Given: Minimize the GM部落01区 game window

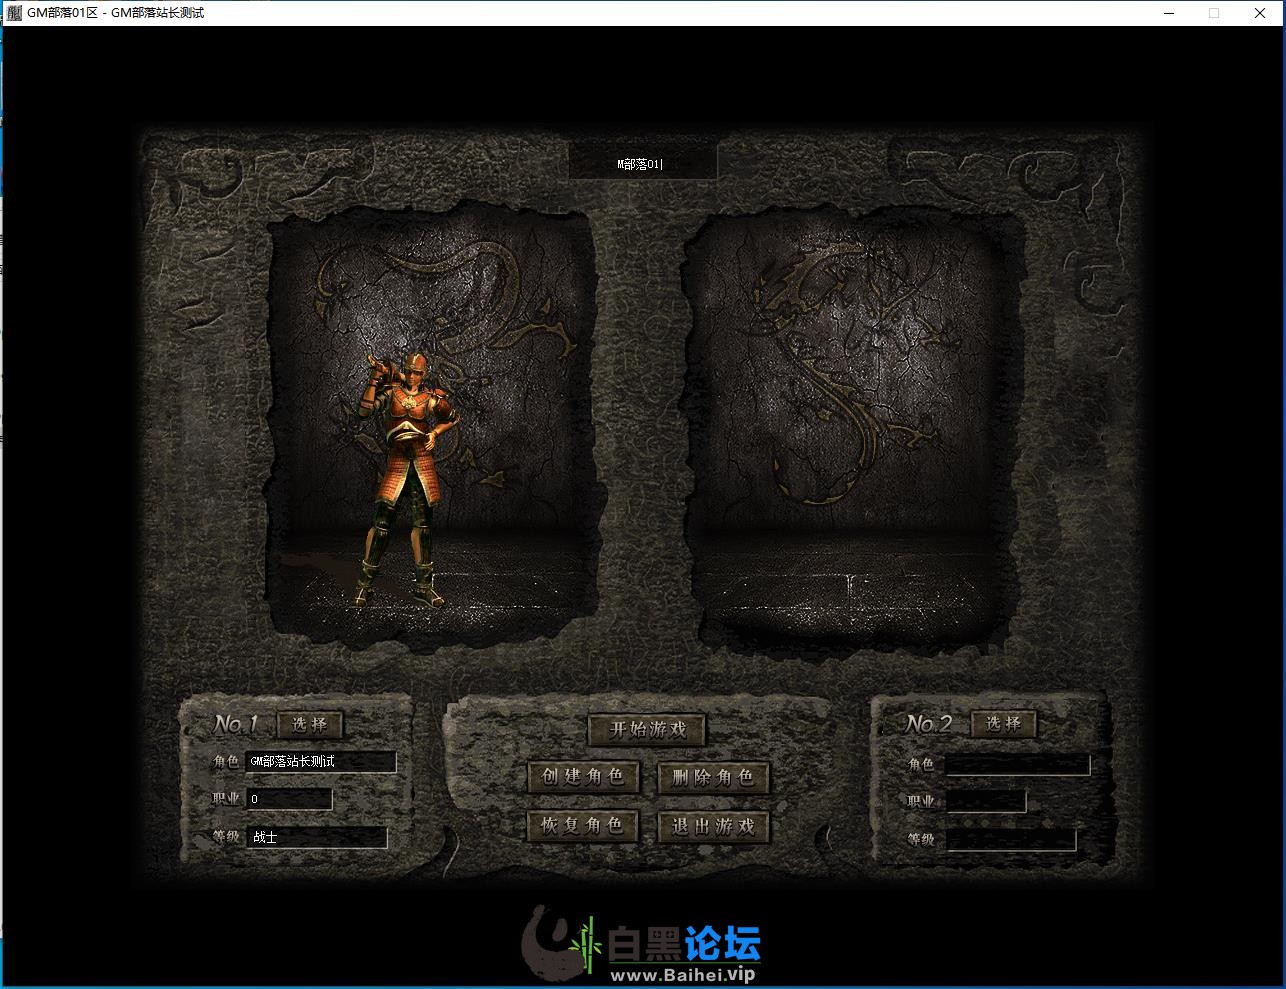Looking at the screenshot, I should [x=1169, y=13].
